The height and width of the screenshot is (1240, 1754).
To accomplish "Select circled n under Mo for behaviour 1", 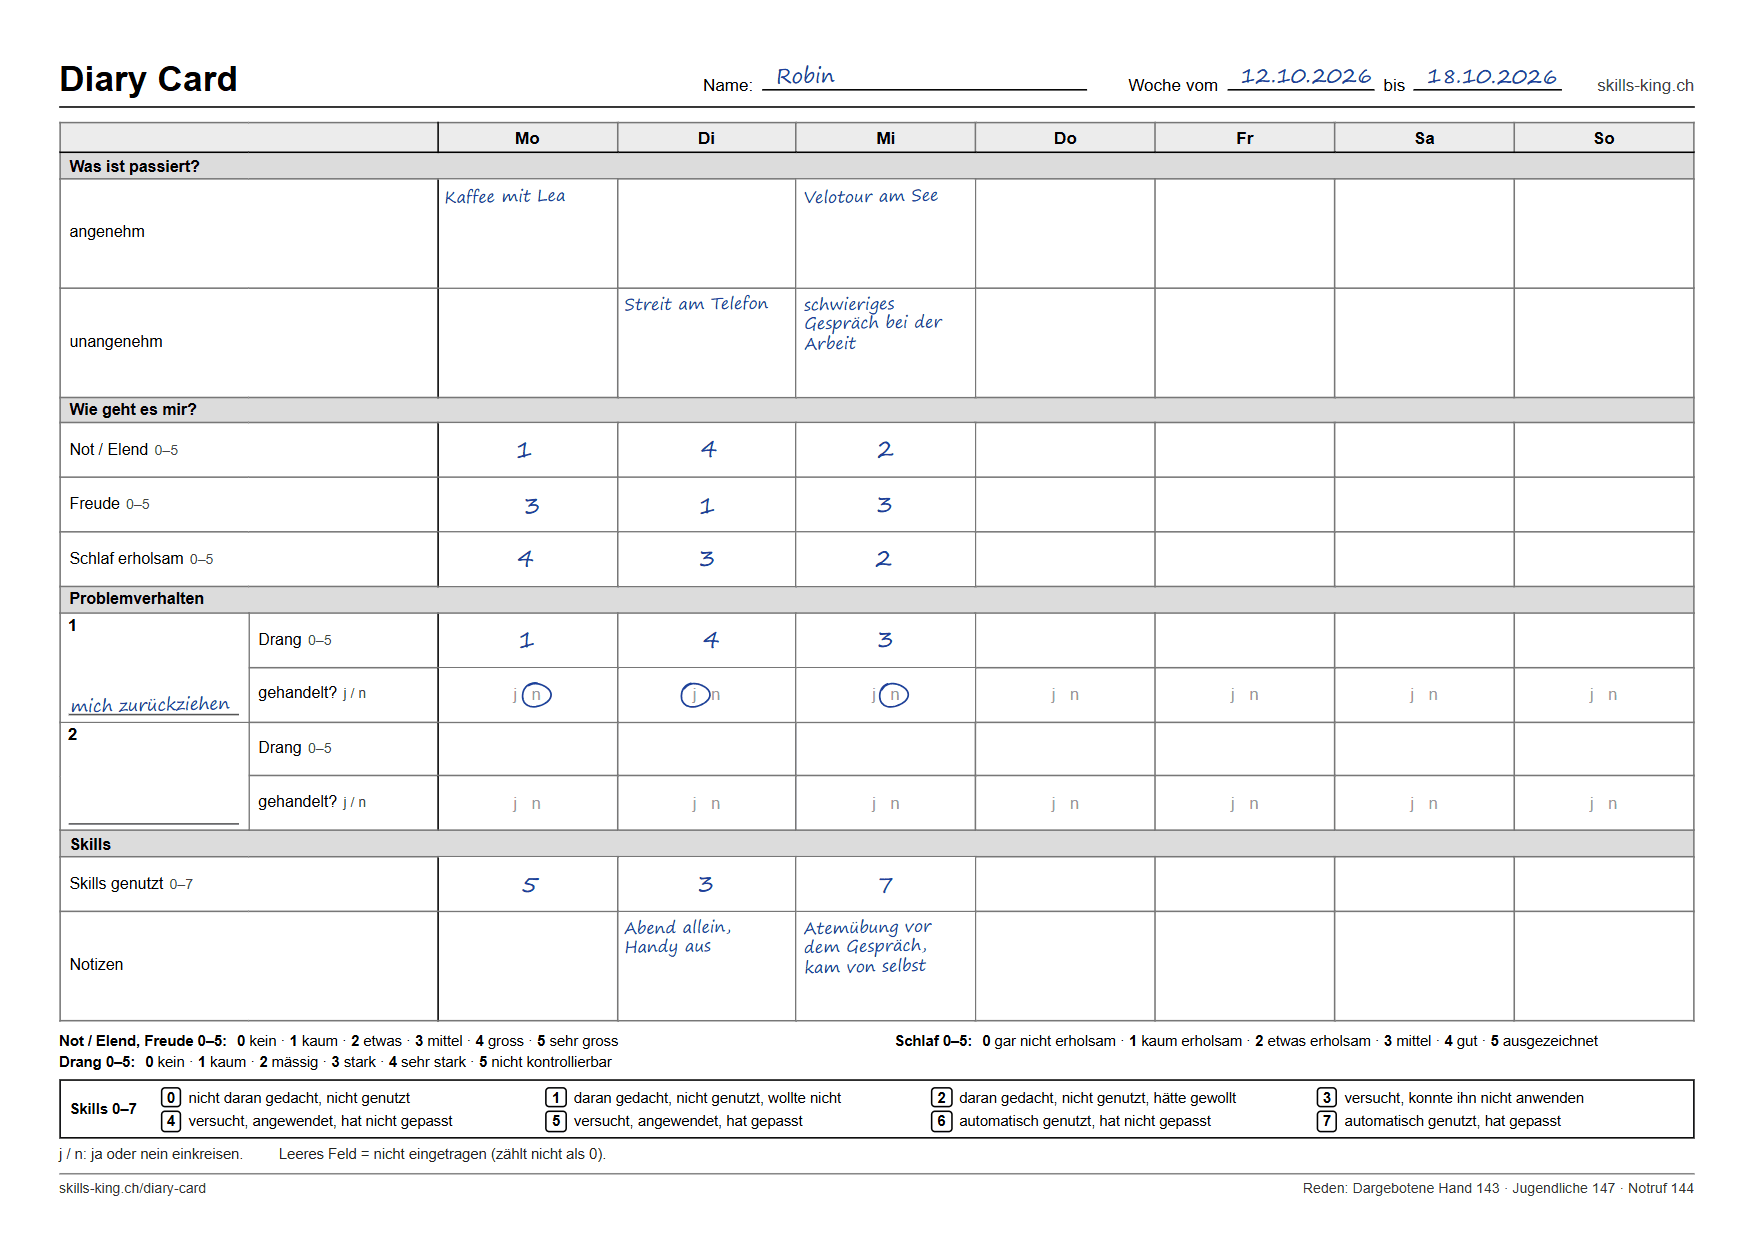I will tap(537, 695).
